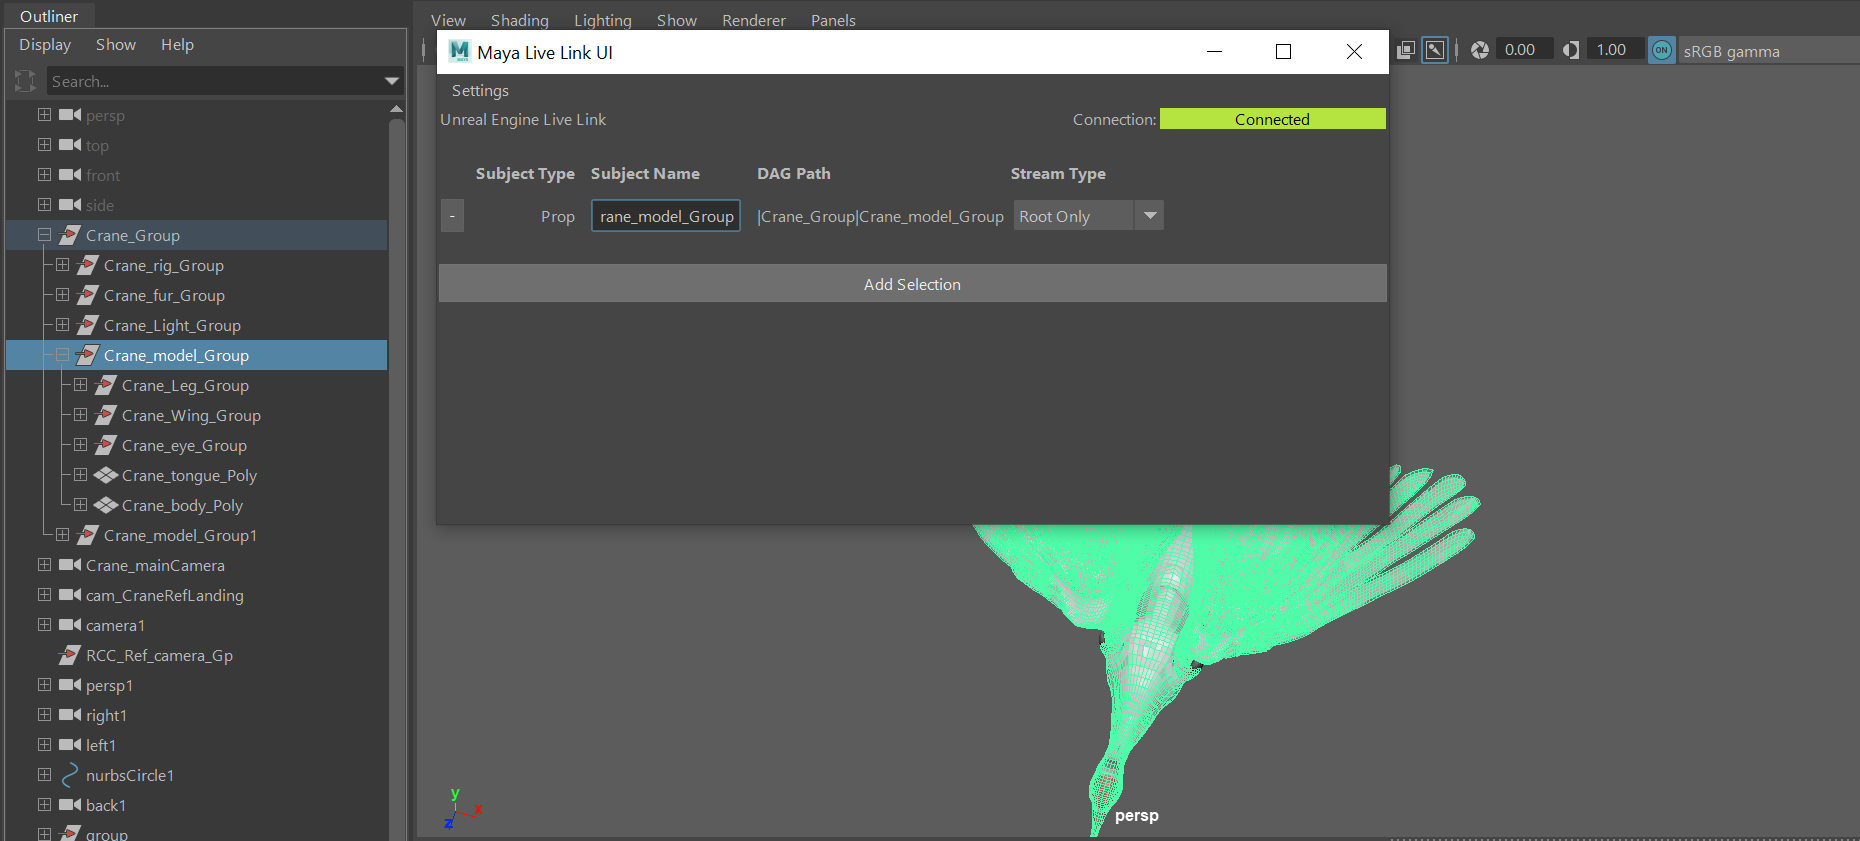Click the mesh icon beside Crane_tongue_Poly
Viewport: 1860px width, 841px height.
106,475
